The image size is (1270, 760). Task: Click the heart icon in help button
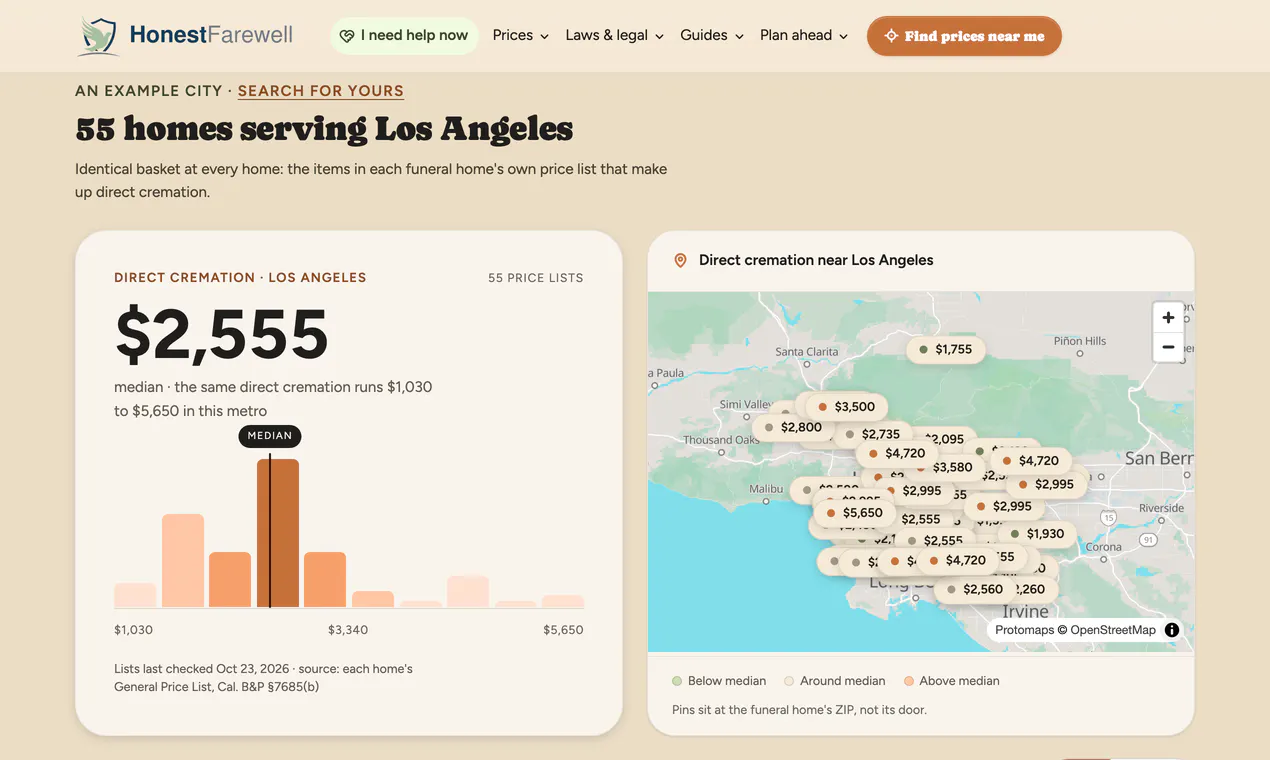pos(347,36)
